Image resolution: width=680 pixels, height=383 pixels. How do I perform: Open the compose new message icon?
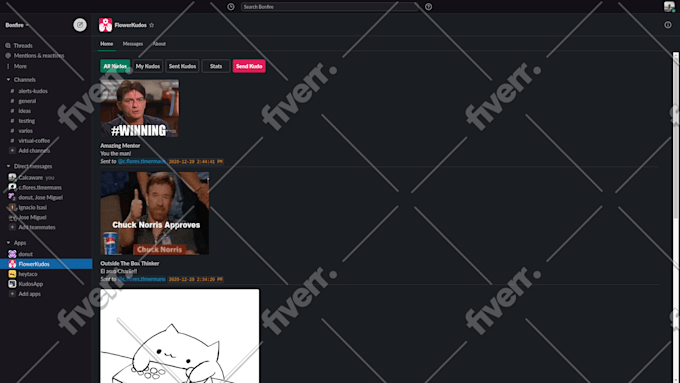point(80,25)
